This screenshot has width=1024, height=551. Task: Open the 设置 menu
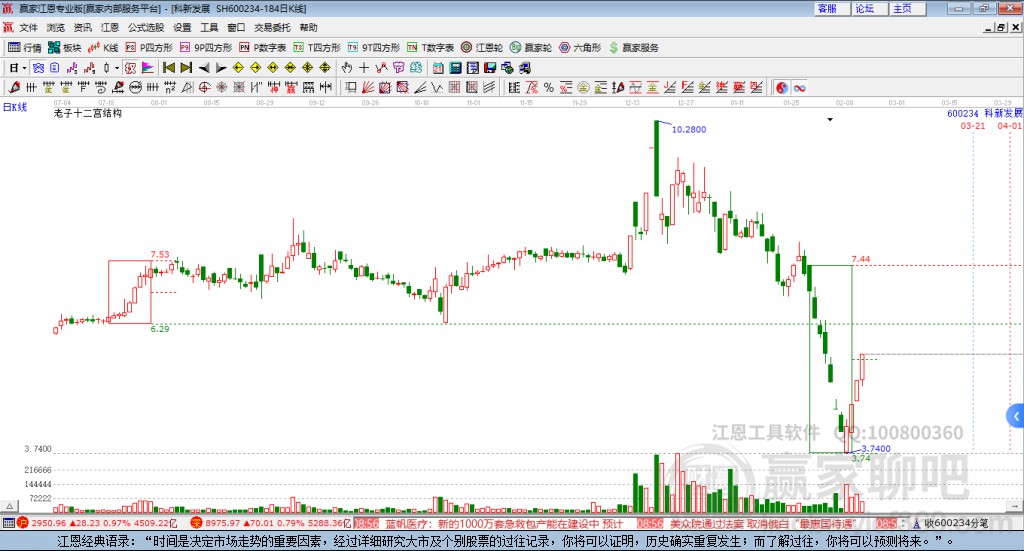(x=182, y=27)
